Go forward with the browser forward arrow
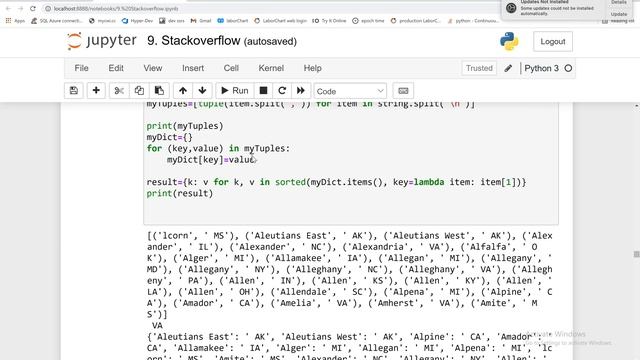 [x=20, y=8]
